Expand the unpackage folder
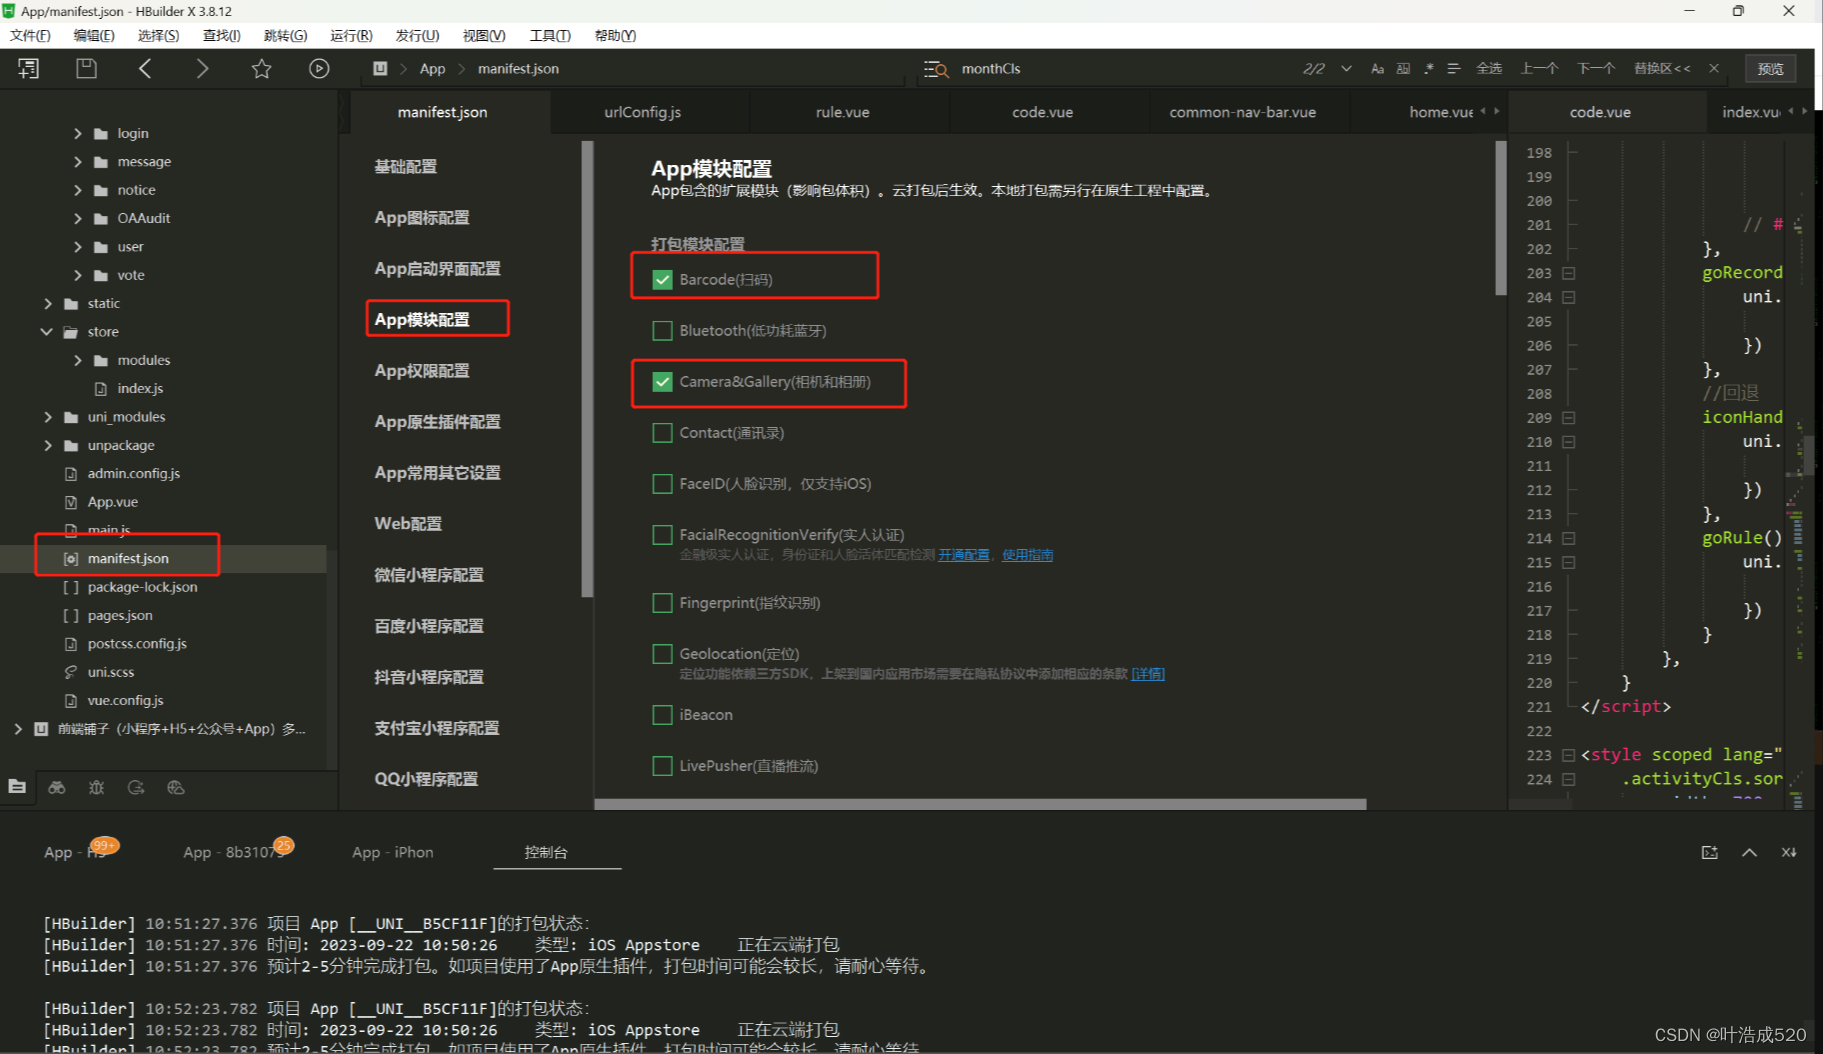 pyautogui.click(x=48, y=445)
